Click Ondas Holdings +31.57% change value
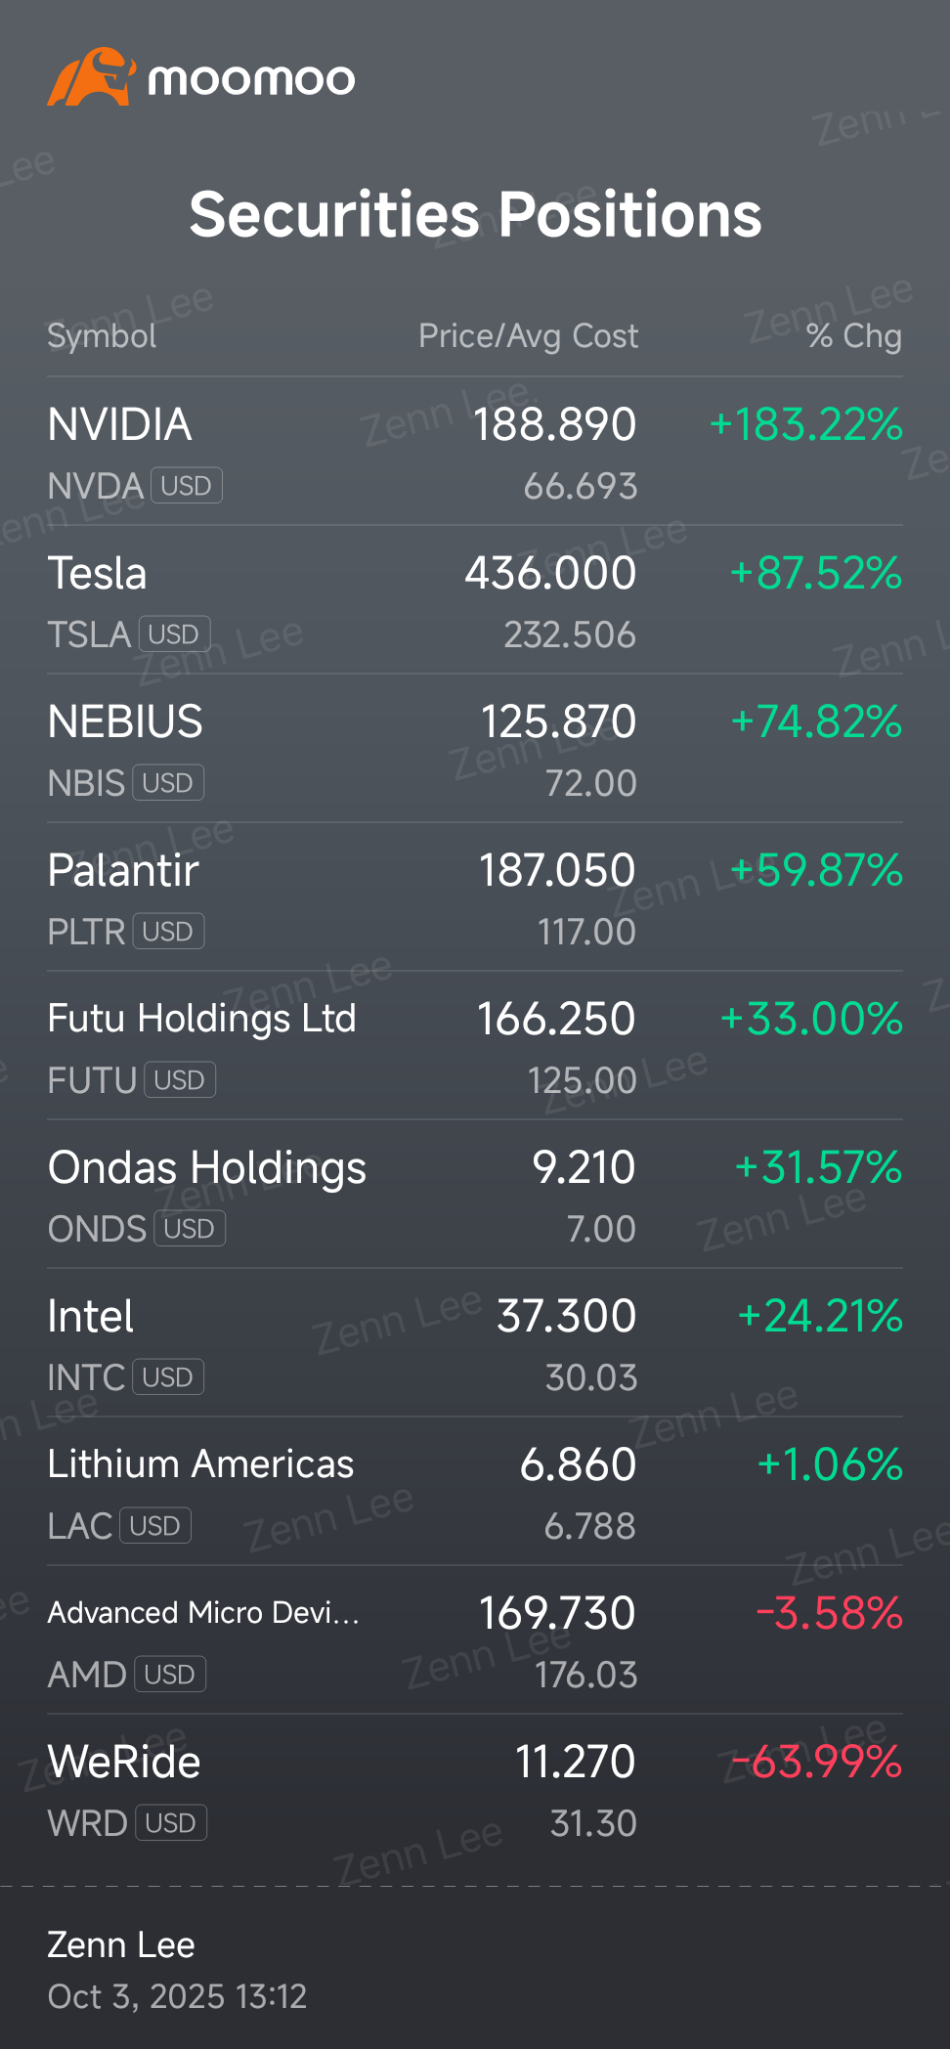 click(818, 1167)
